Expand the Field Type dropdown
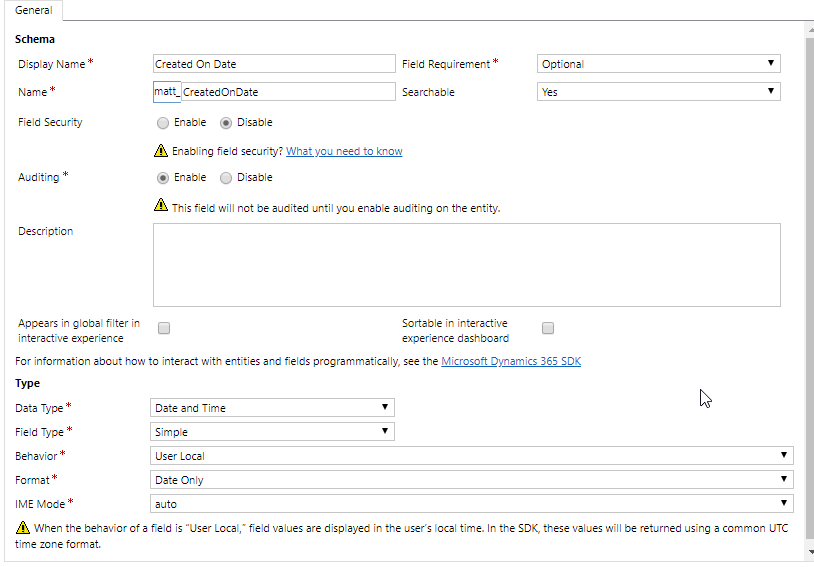This screenshot has height=567, width=814. pyautogui.click(x=272, y=431)
